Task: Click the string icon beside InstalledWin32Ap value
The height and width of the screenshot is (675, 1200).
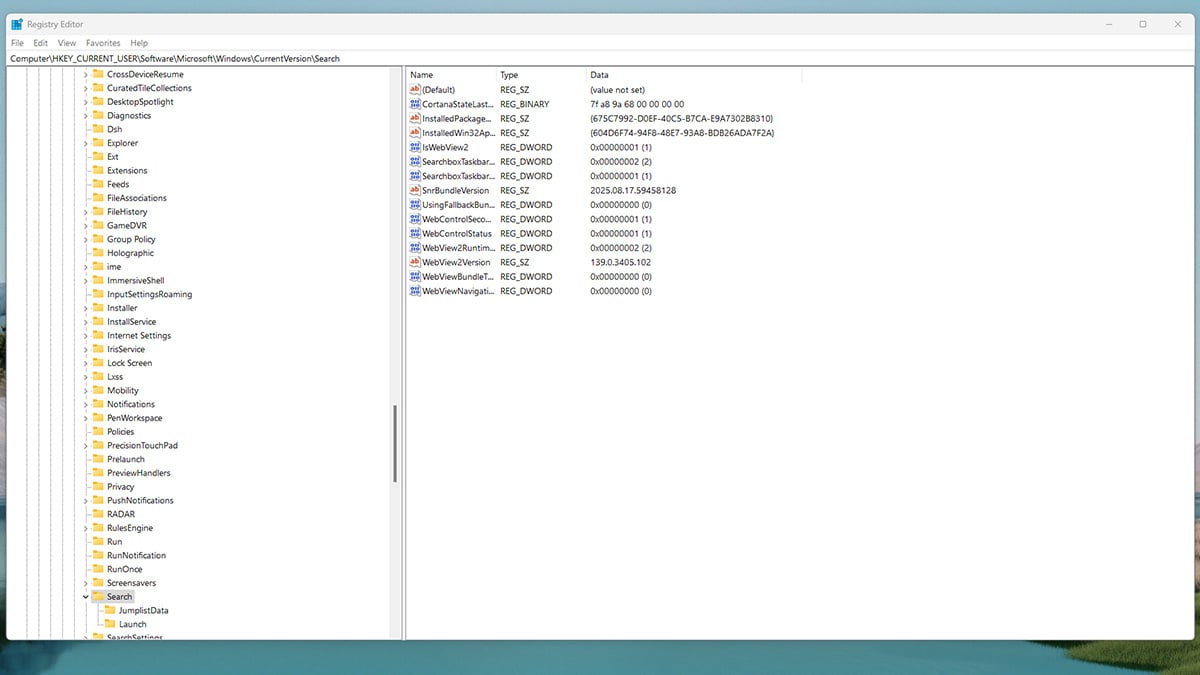Action: click(415, 133)
